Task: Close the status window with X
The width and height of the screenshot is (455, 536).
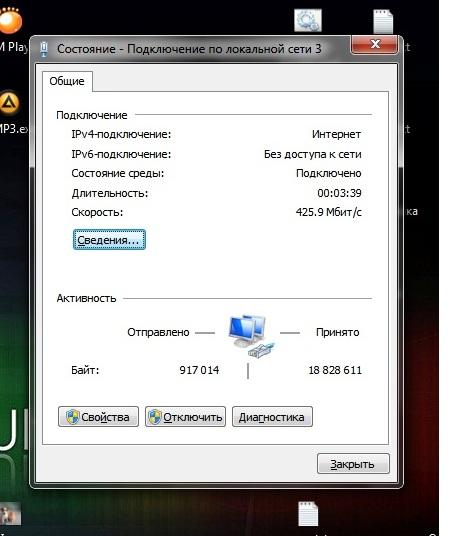Action: (x=375, y=44)
